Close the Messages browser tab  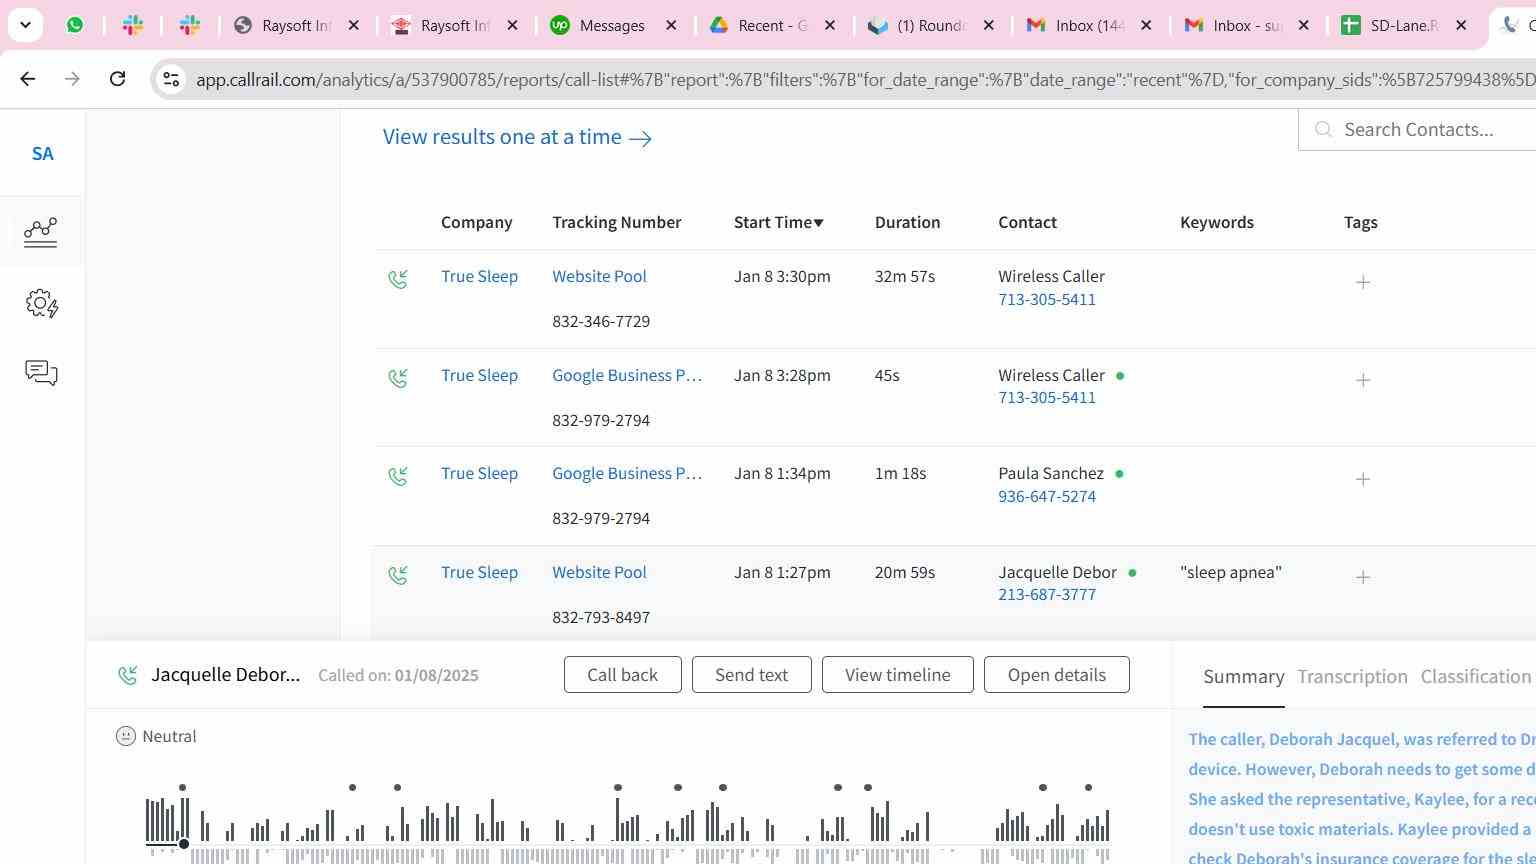pos(672,25)
